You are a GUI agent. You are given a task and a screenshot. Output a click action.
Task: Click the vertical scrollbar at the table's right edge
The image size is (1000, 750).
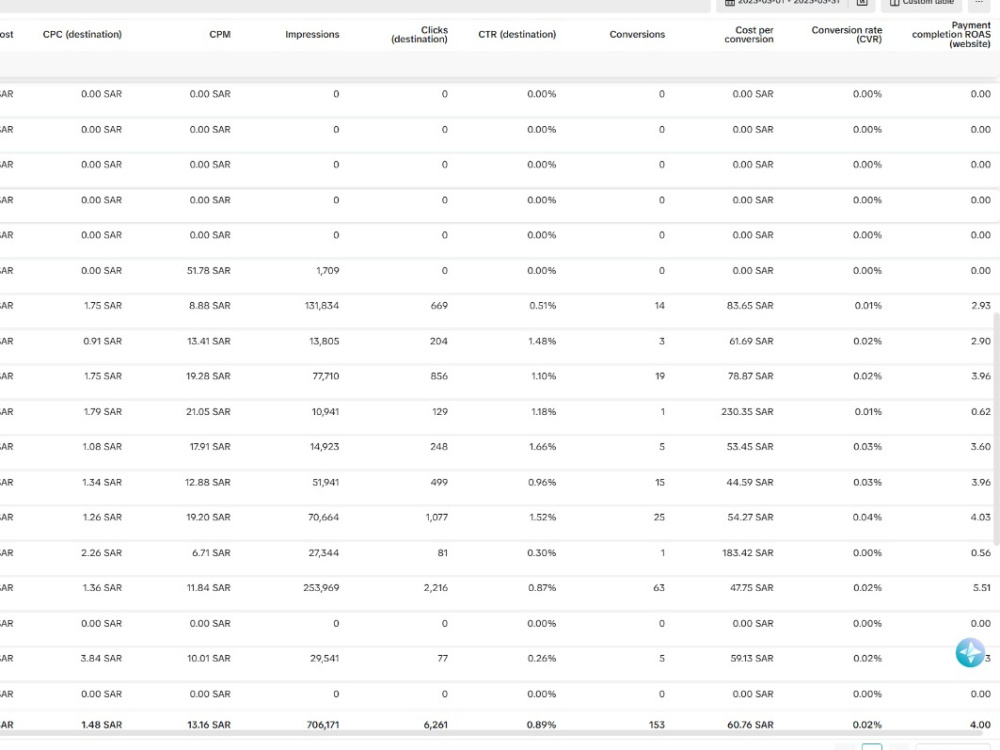996,427
